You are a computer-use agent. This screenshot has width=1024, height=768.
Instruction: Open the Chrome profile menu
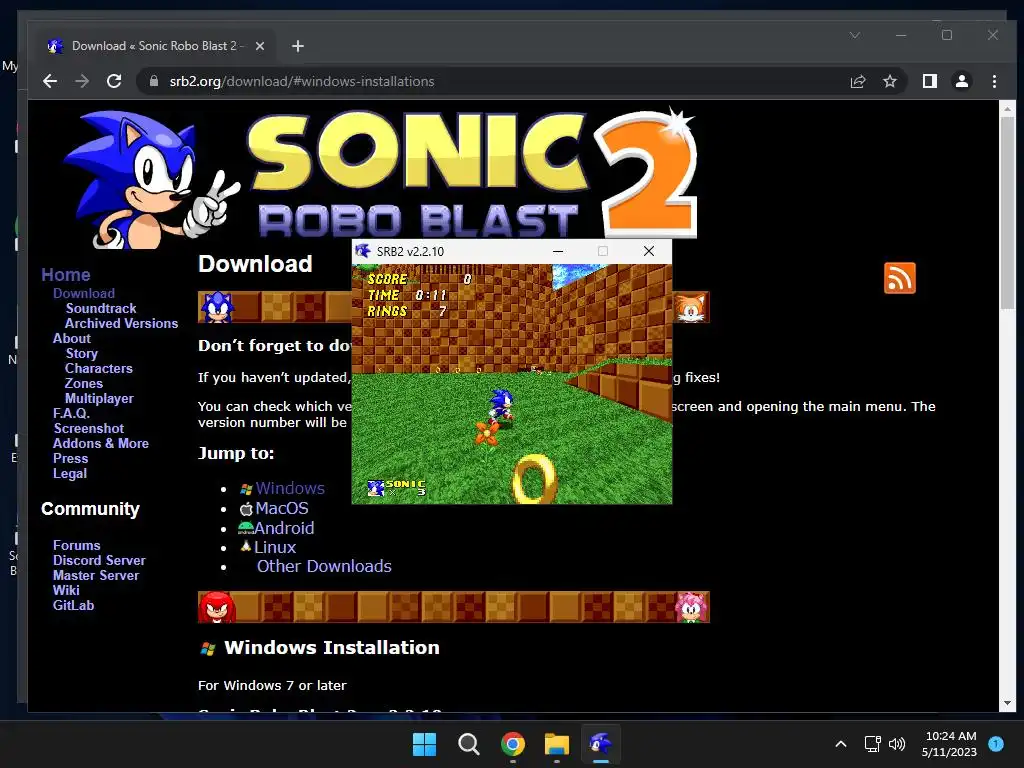coord(961,81)
